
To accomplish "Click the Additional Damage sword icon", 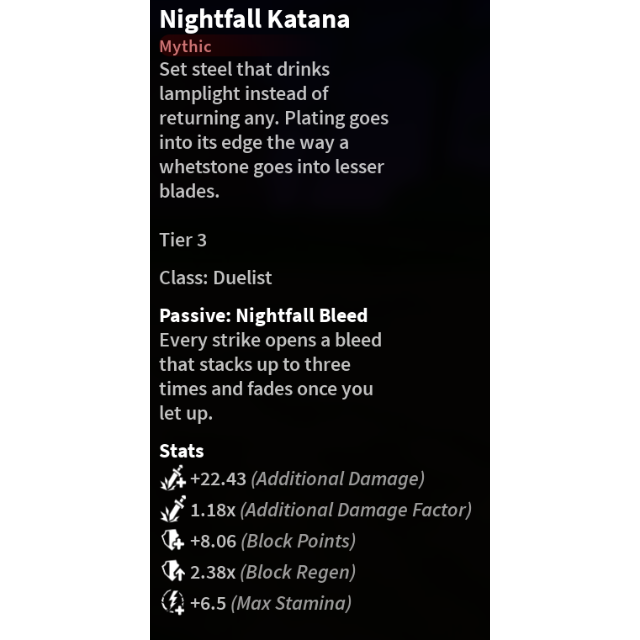I will (173, 478).
